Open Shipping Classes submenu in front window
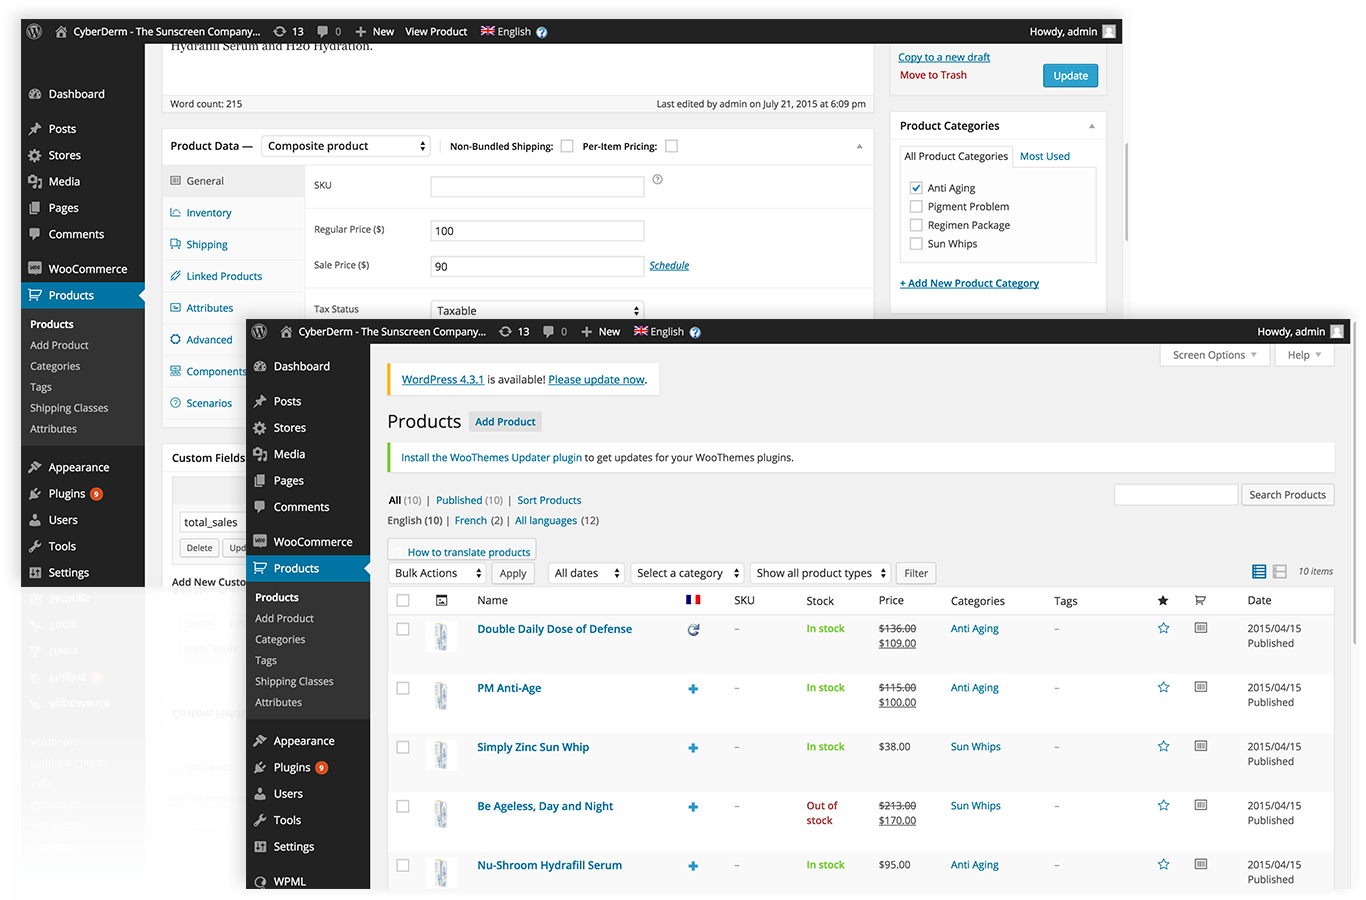The width and height of the screenshot is (1366, 900). (x=294, y=681)
